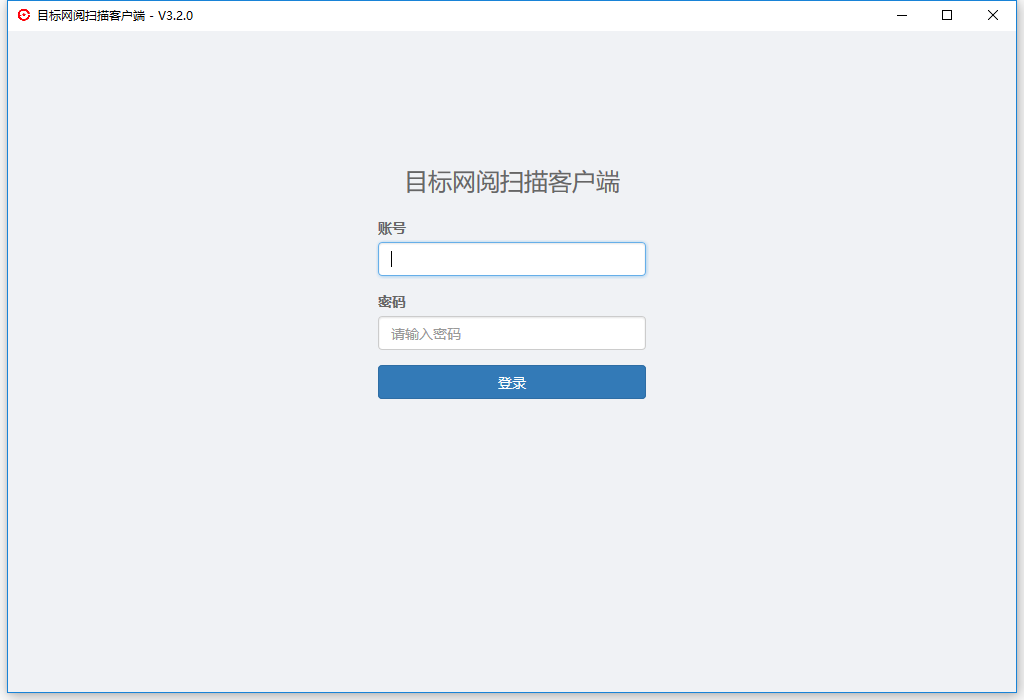Click the 请输入密码 placeholder text
1024x700 pixels.
[x=426, y=334]
